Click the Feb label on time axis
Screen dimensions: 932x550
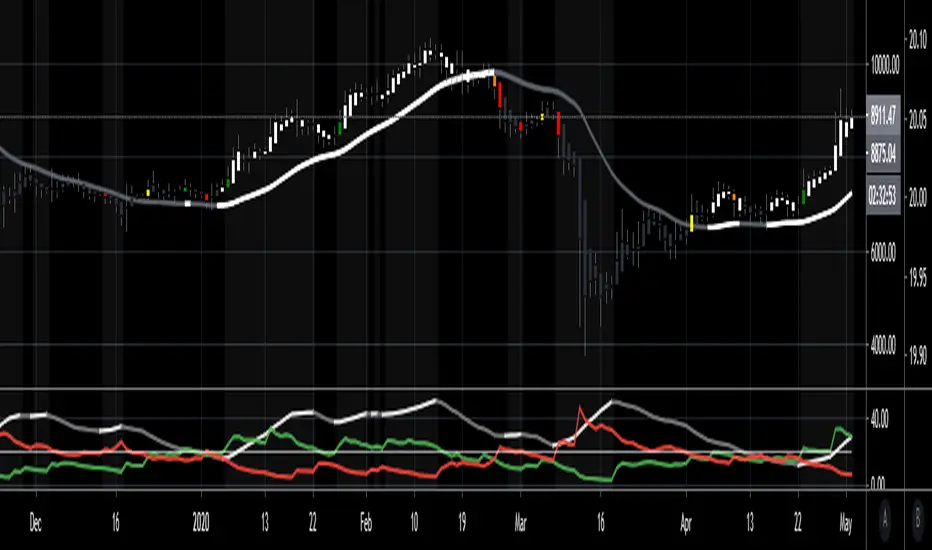366,523
